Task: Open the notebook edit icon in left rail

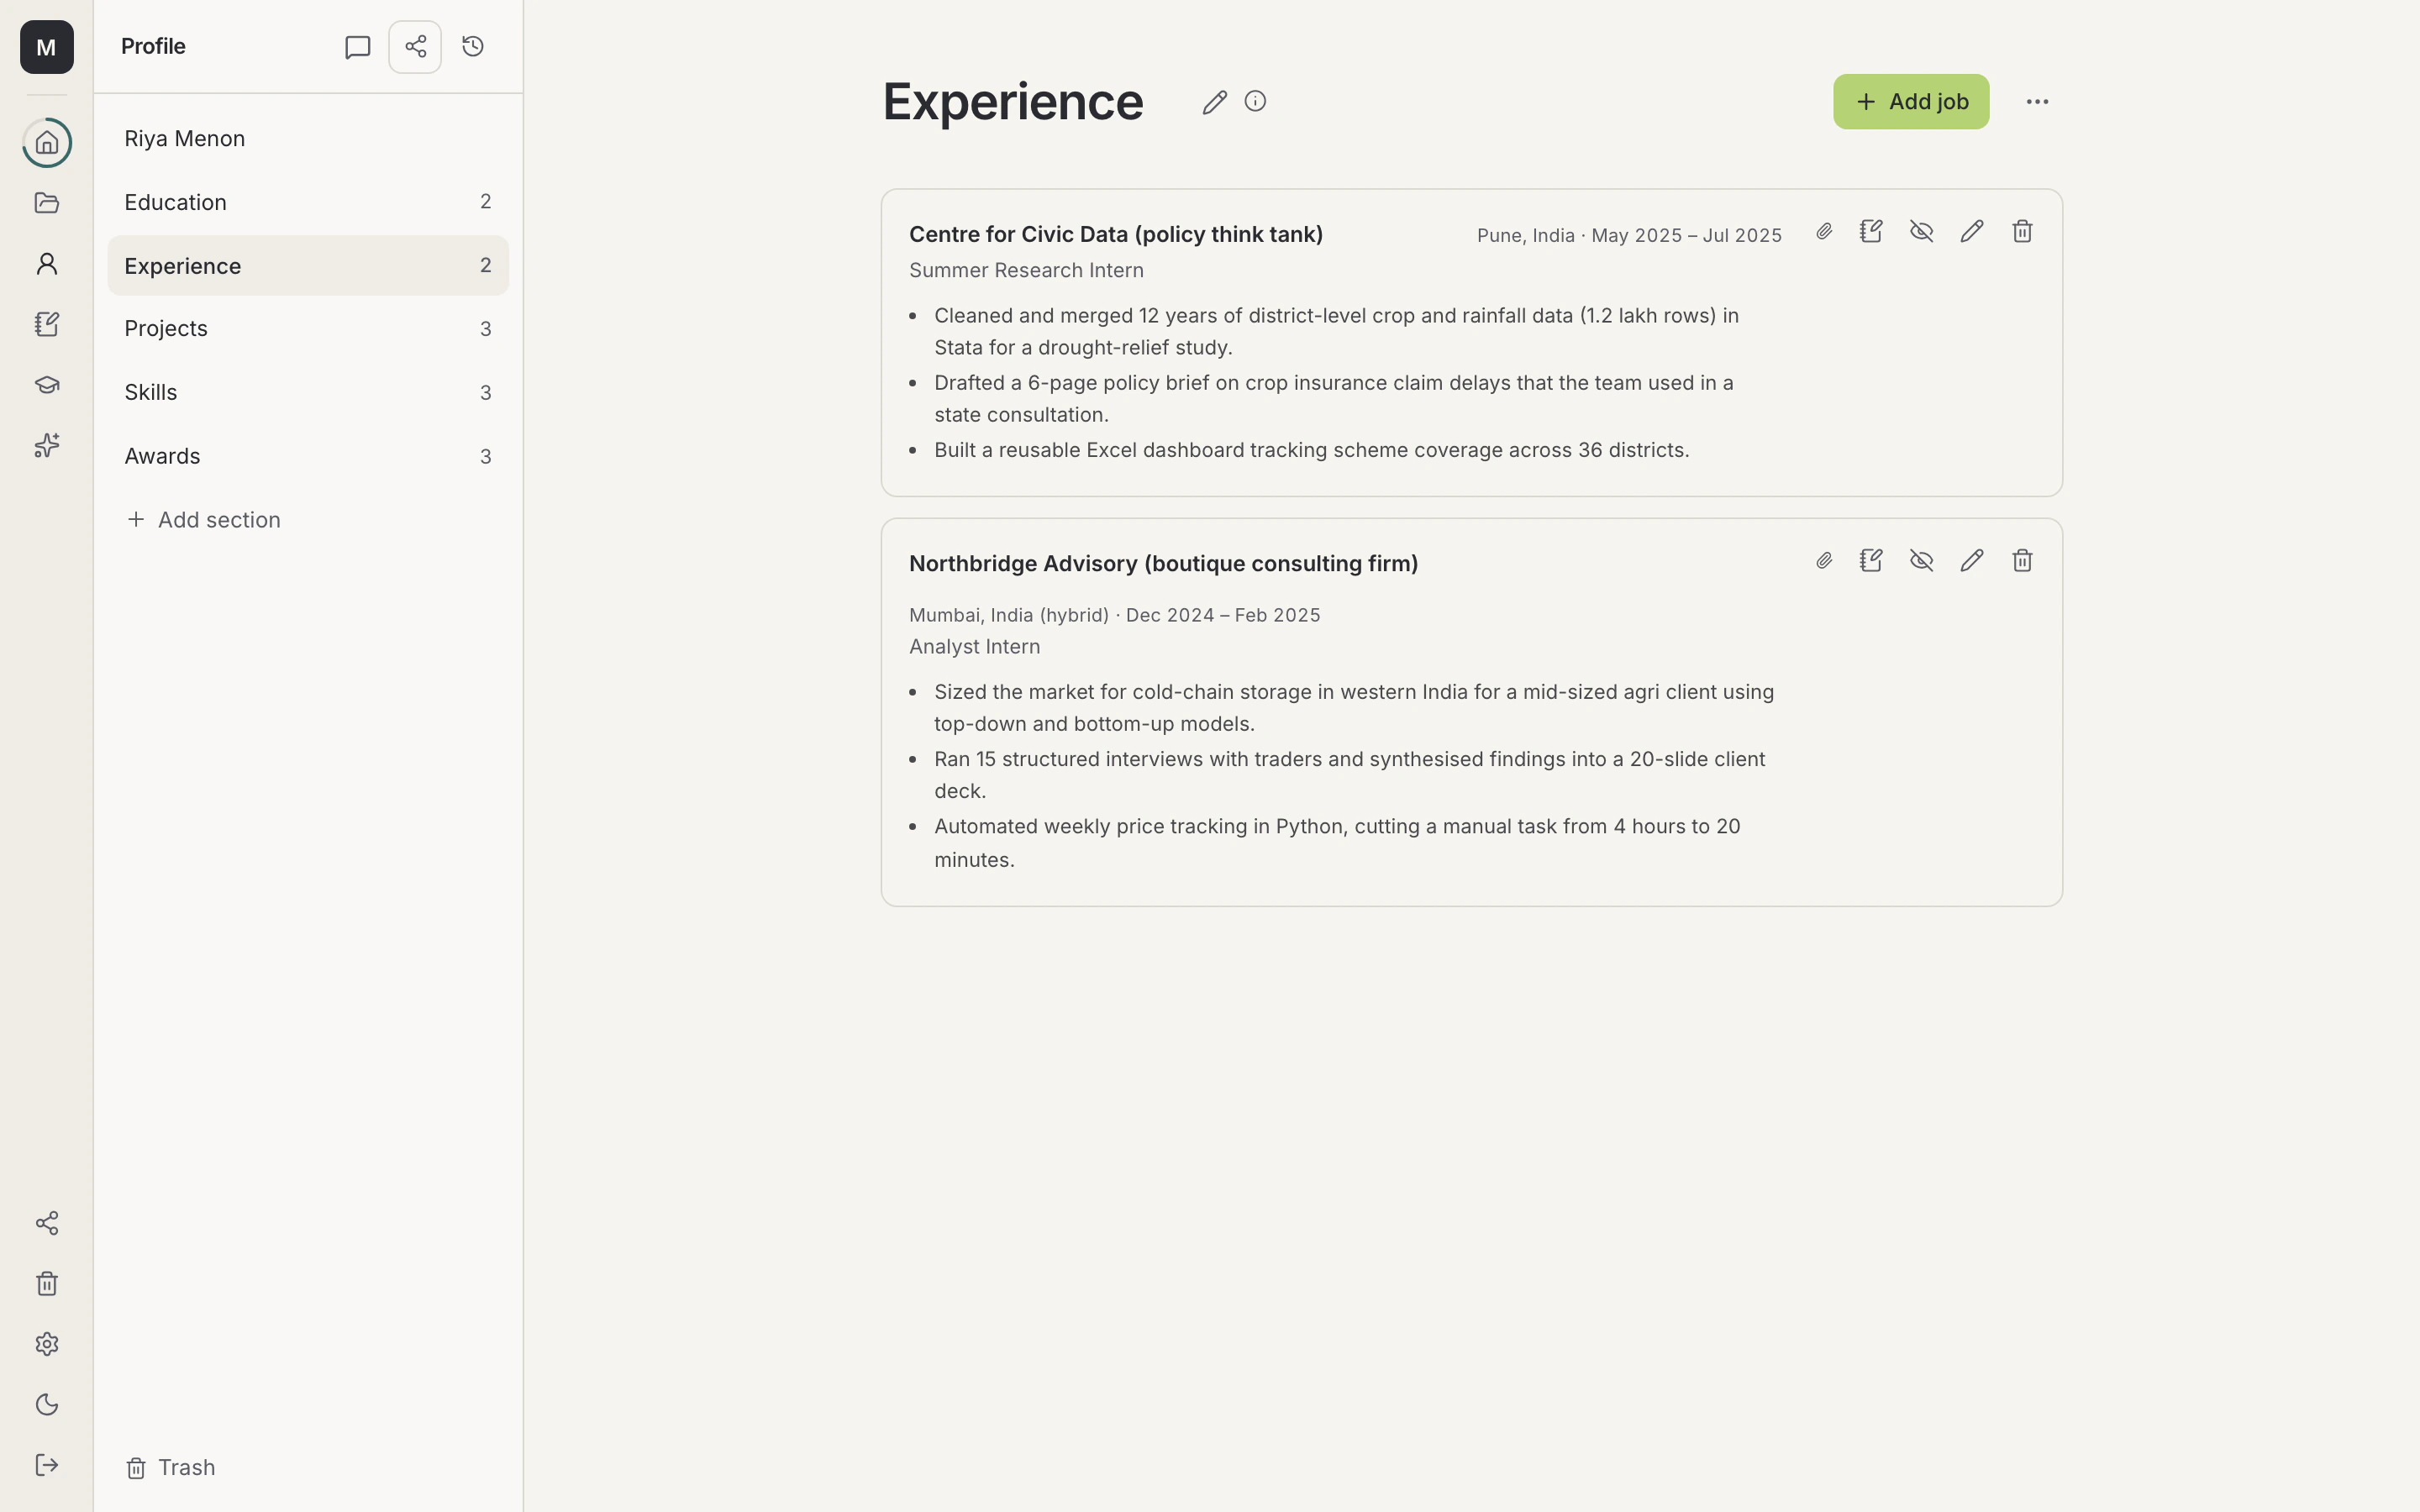Action: click(x=47, y=324)
